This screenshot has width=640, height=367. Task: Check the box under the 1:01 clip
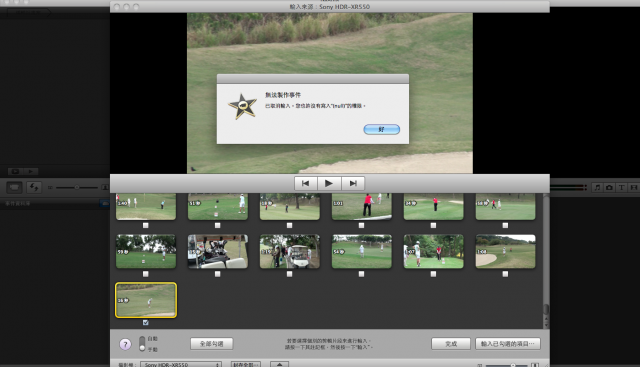point(361,225)
